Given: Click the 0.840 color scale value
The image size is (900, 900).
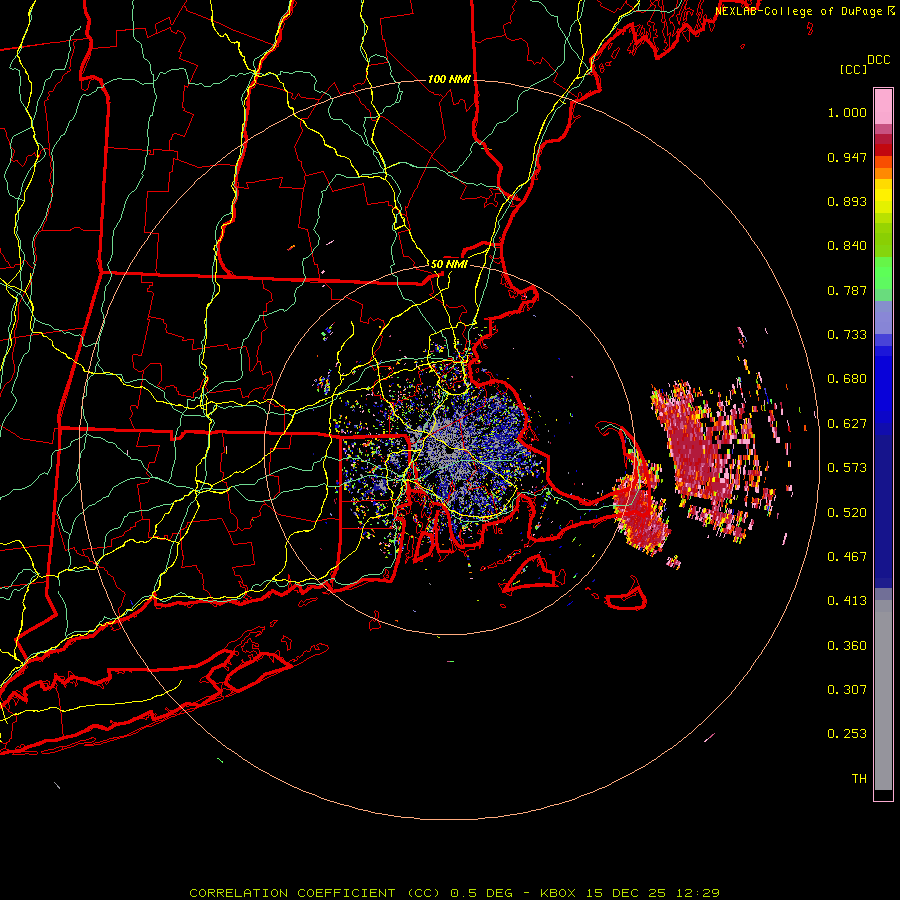Looking at the screenshot, I should pyautogui.click(x=847, y=246).
